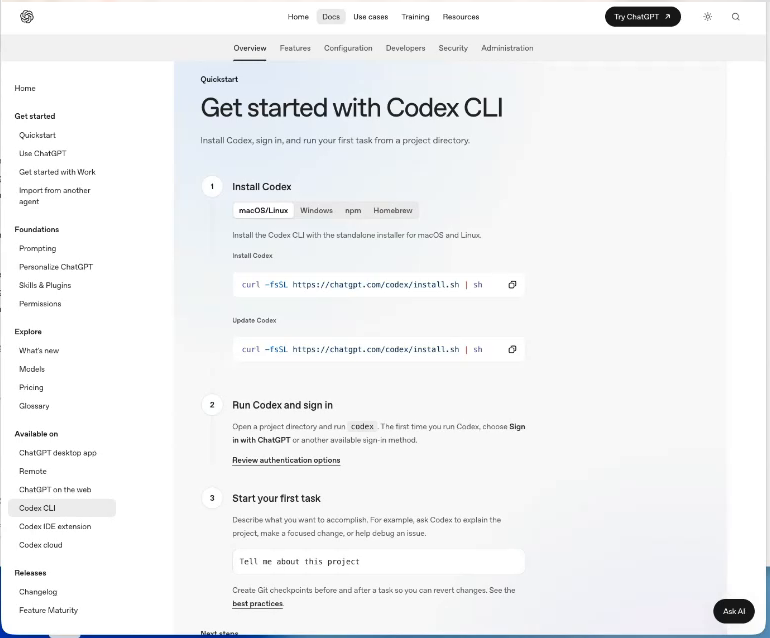Select the macOS/Linux install tab
This screenshot has height=638, width=770.
click(x=263, y=210)
